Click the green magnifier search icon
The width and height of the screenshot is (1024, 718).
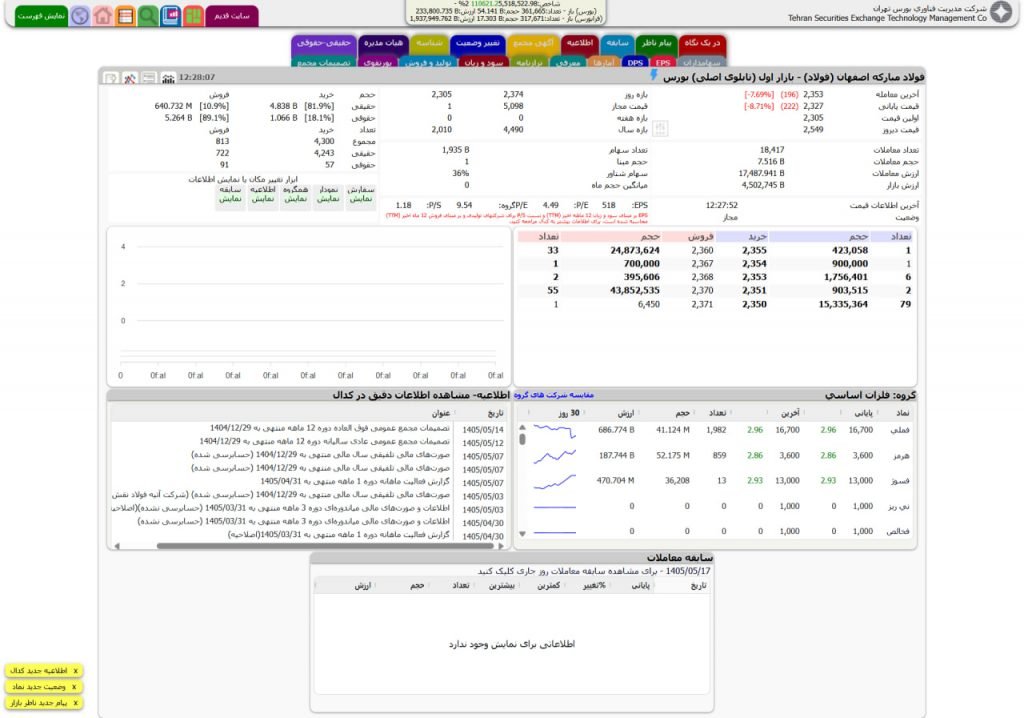coord(148,16)
